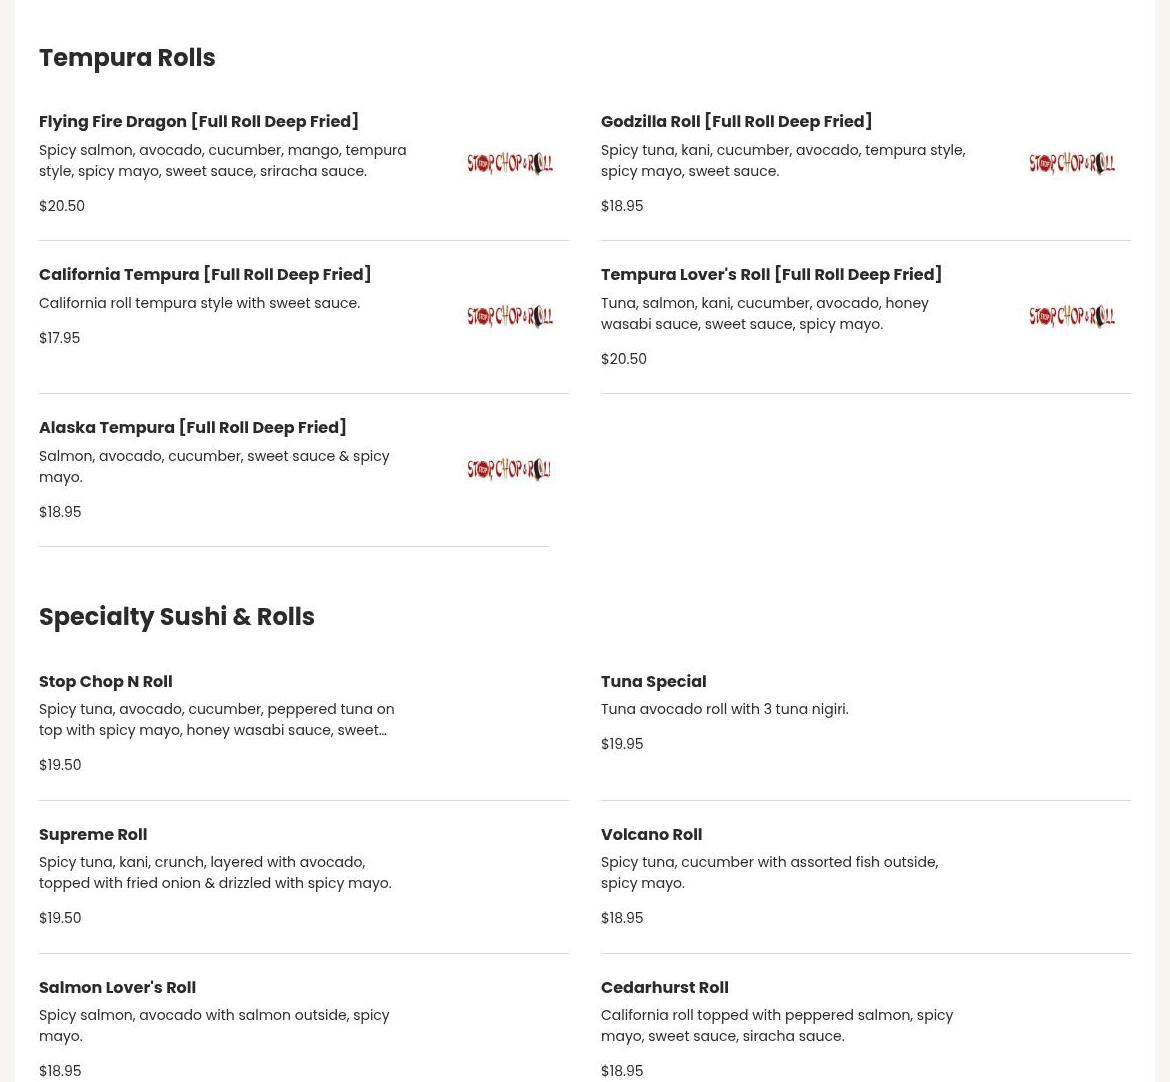The width and height of the screenshot is (1170, 1082).
Task: Open the California Tempura logo thumbnail
Action: coord(510,316)
